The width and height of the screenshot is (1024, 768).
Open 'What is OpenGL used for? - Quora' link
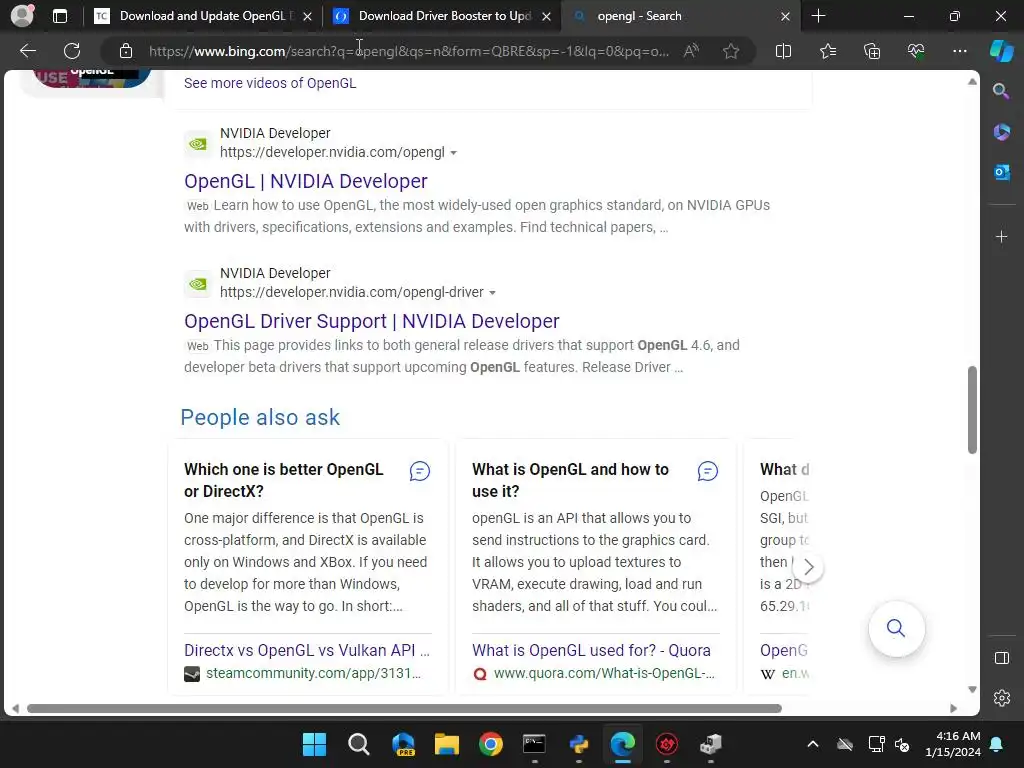click(x=591, y=650)
